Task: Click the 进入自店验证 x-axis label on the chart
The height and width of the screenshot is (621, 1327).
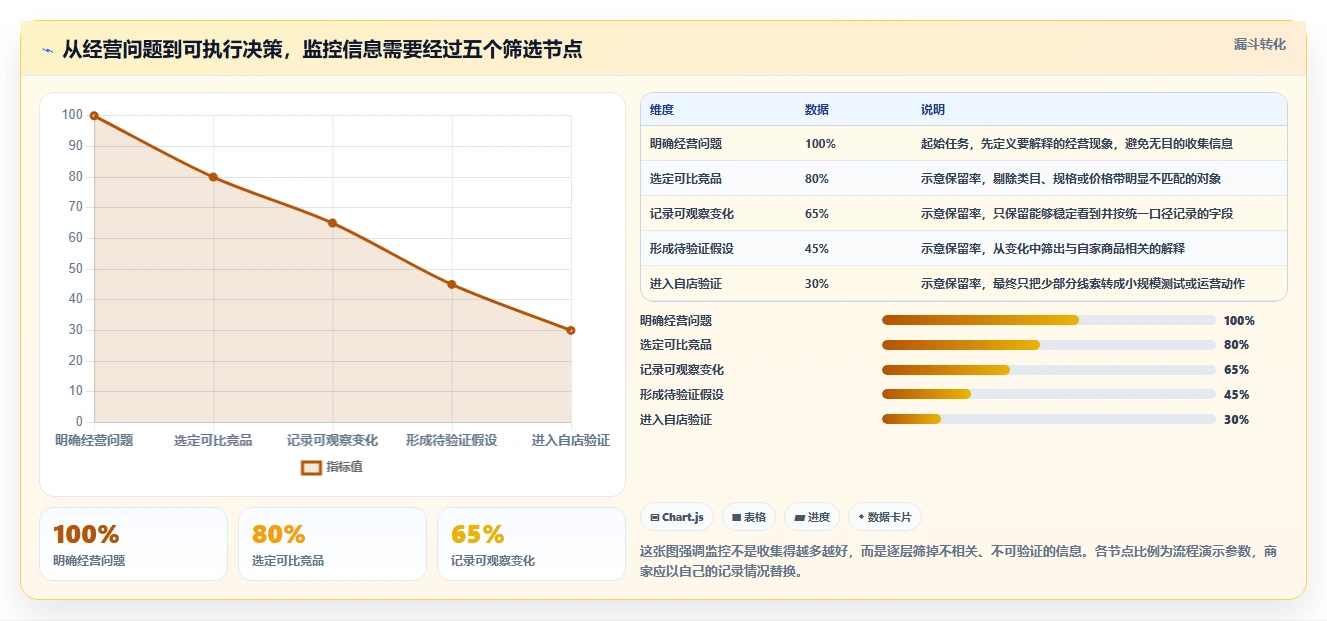Action: point(571,440)
